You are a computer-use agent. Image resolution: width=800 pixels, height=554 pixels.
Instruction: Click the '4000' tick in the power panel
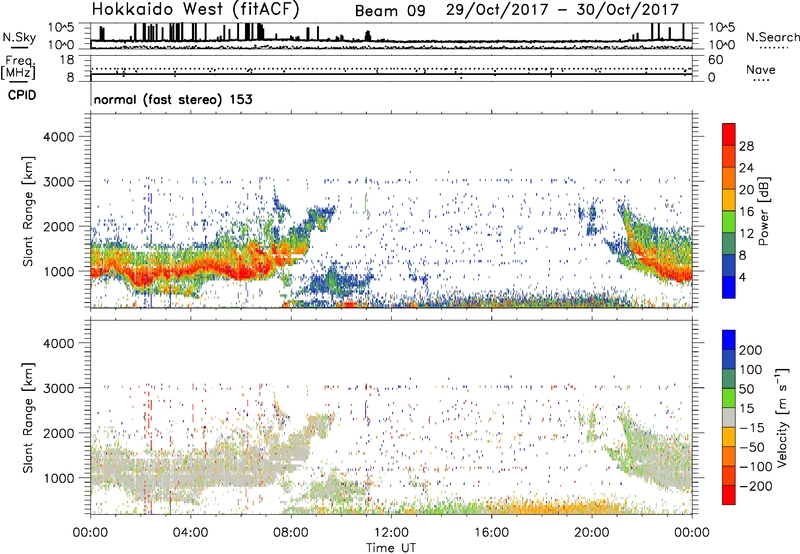[x=59, y=137]
